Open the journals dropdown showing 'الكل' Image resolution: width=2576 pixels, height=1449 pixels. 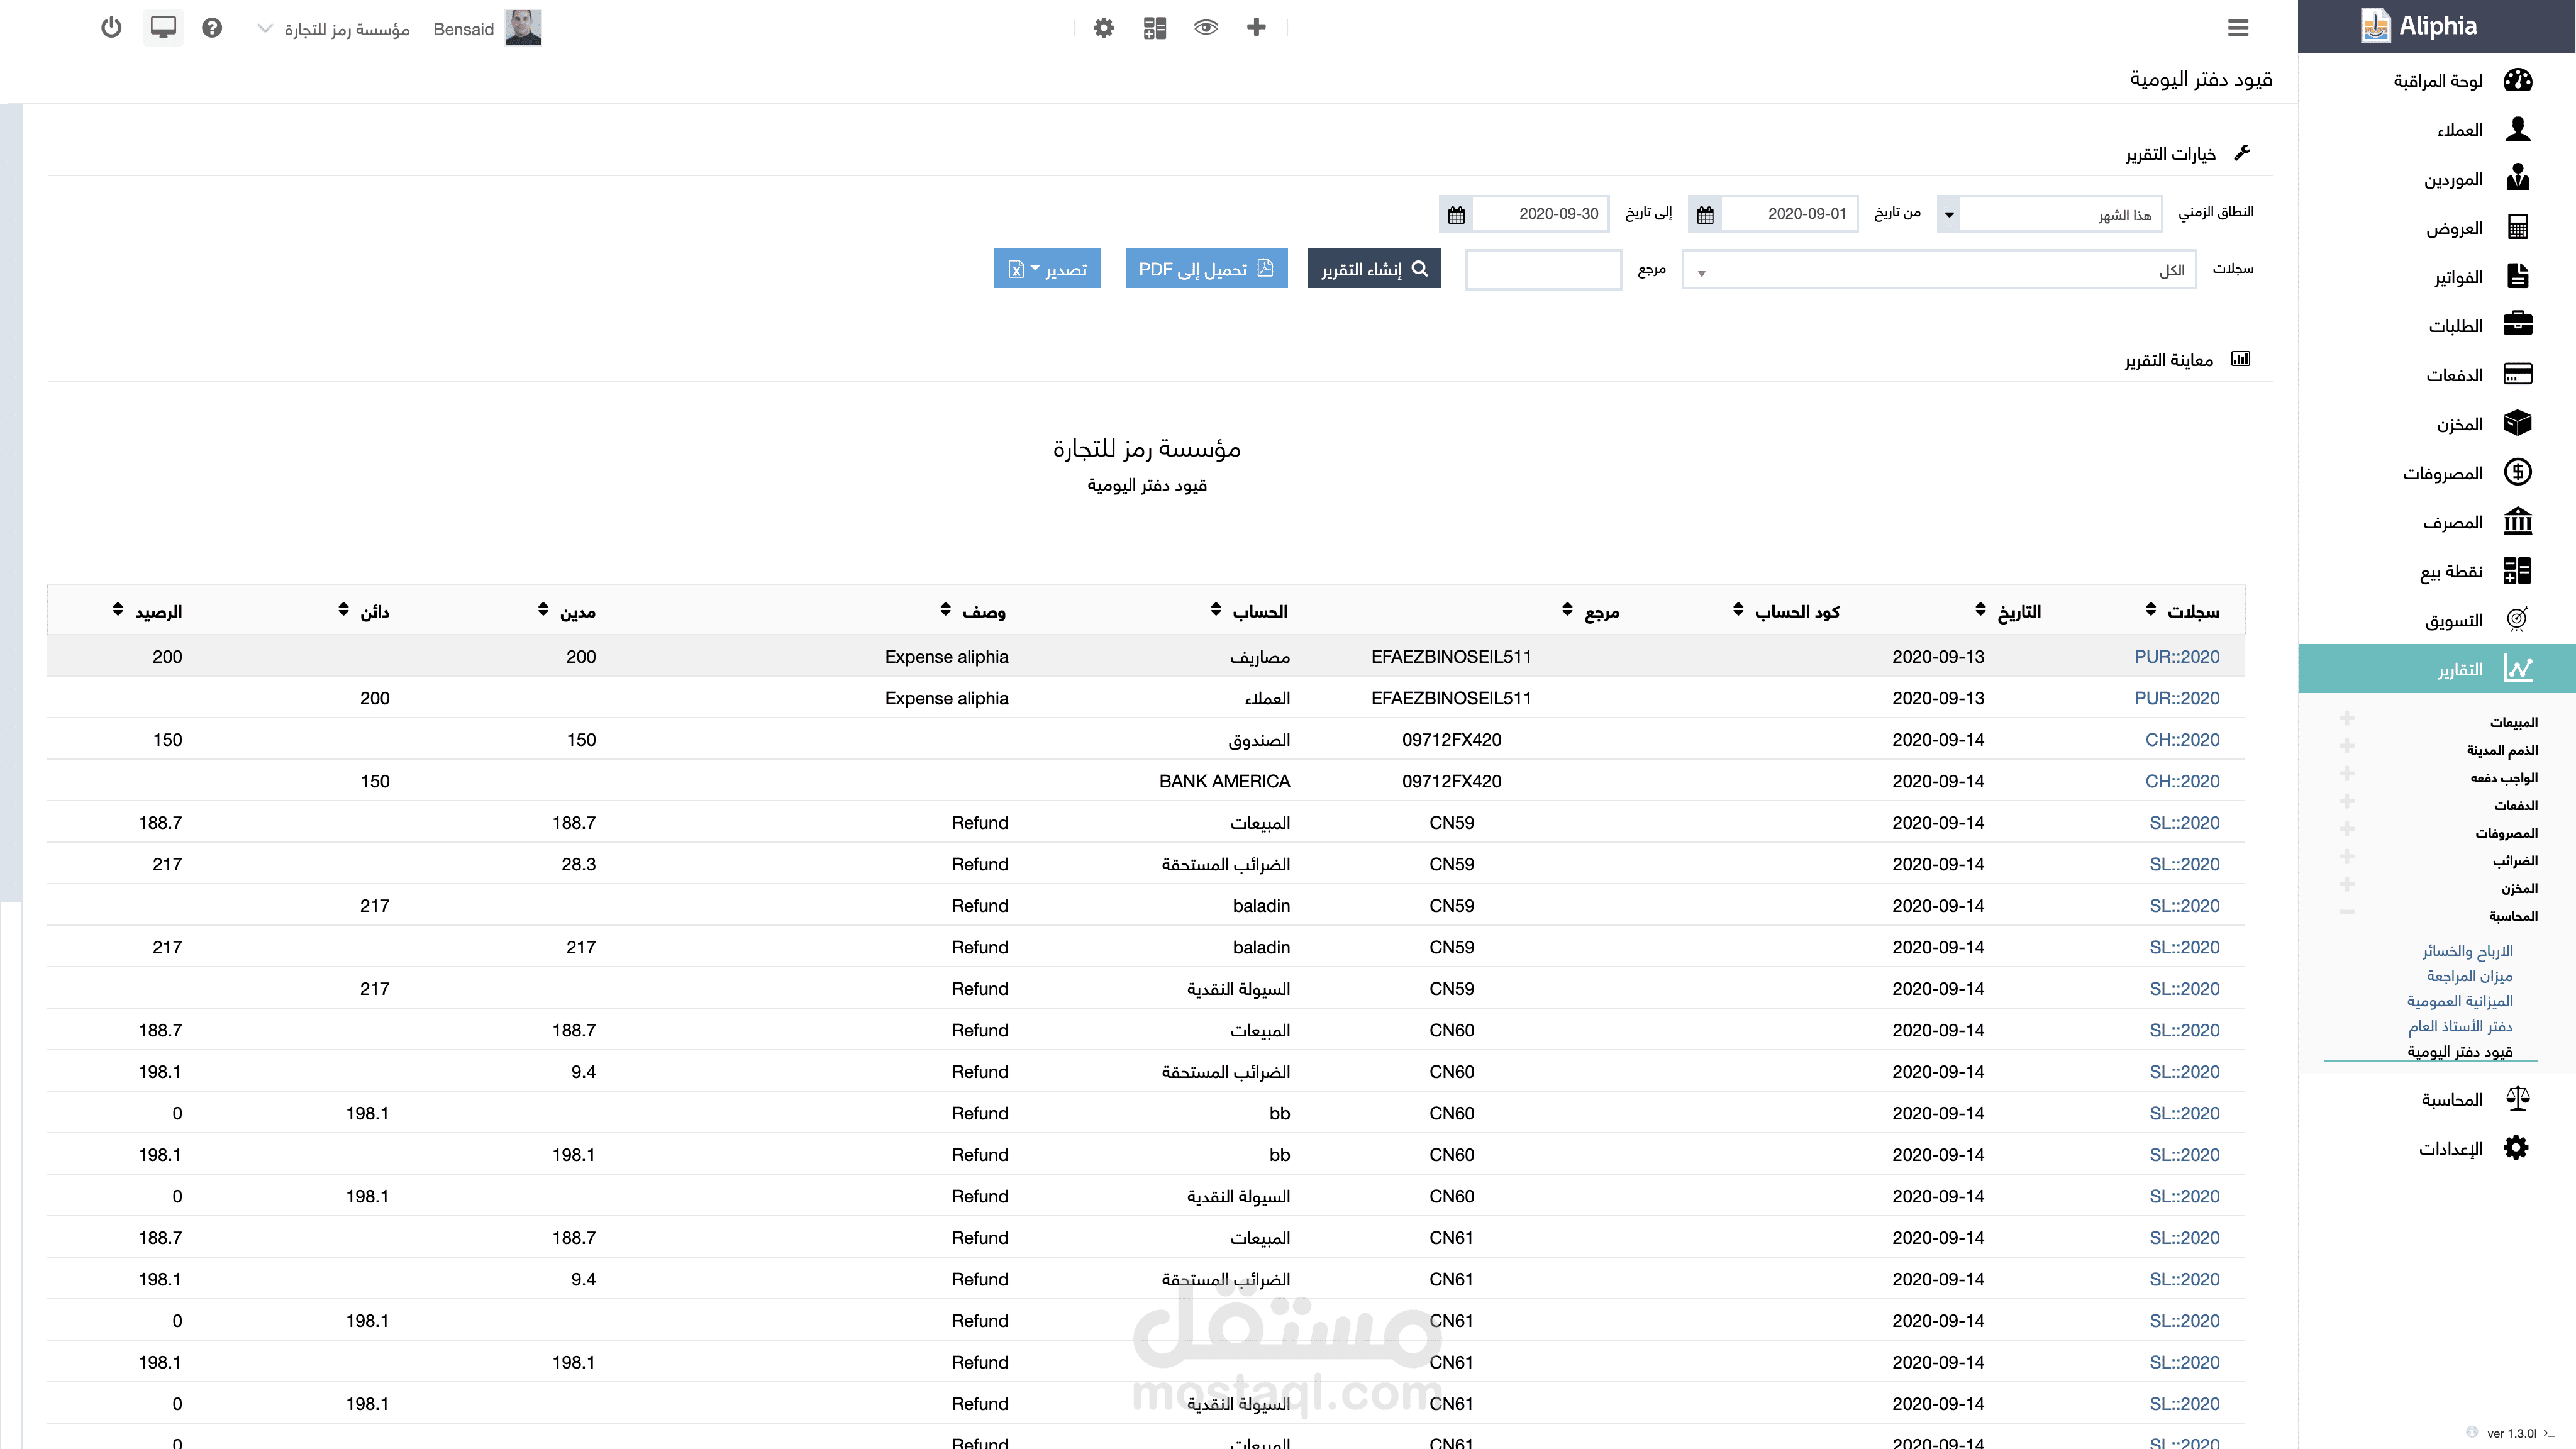pos(1938,270)
